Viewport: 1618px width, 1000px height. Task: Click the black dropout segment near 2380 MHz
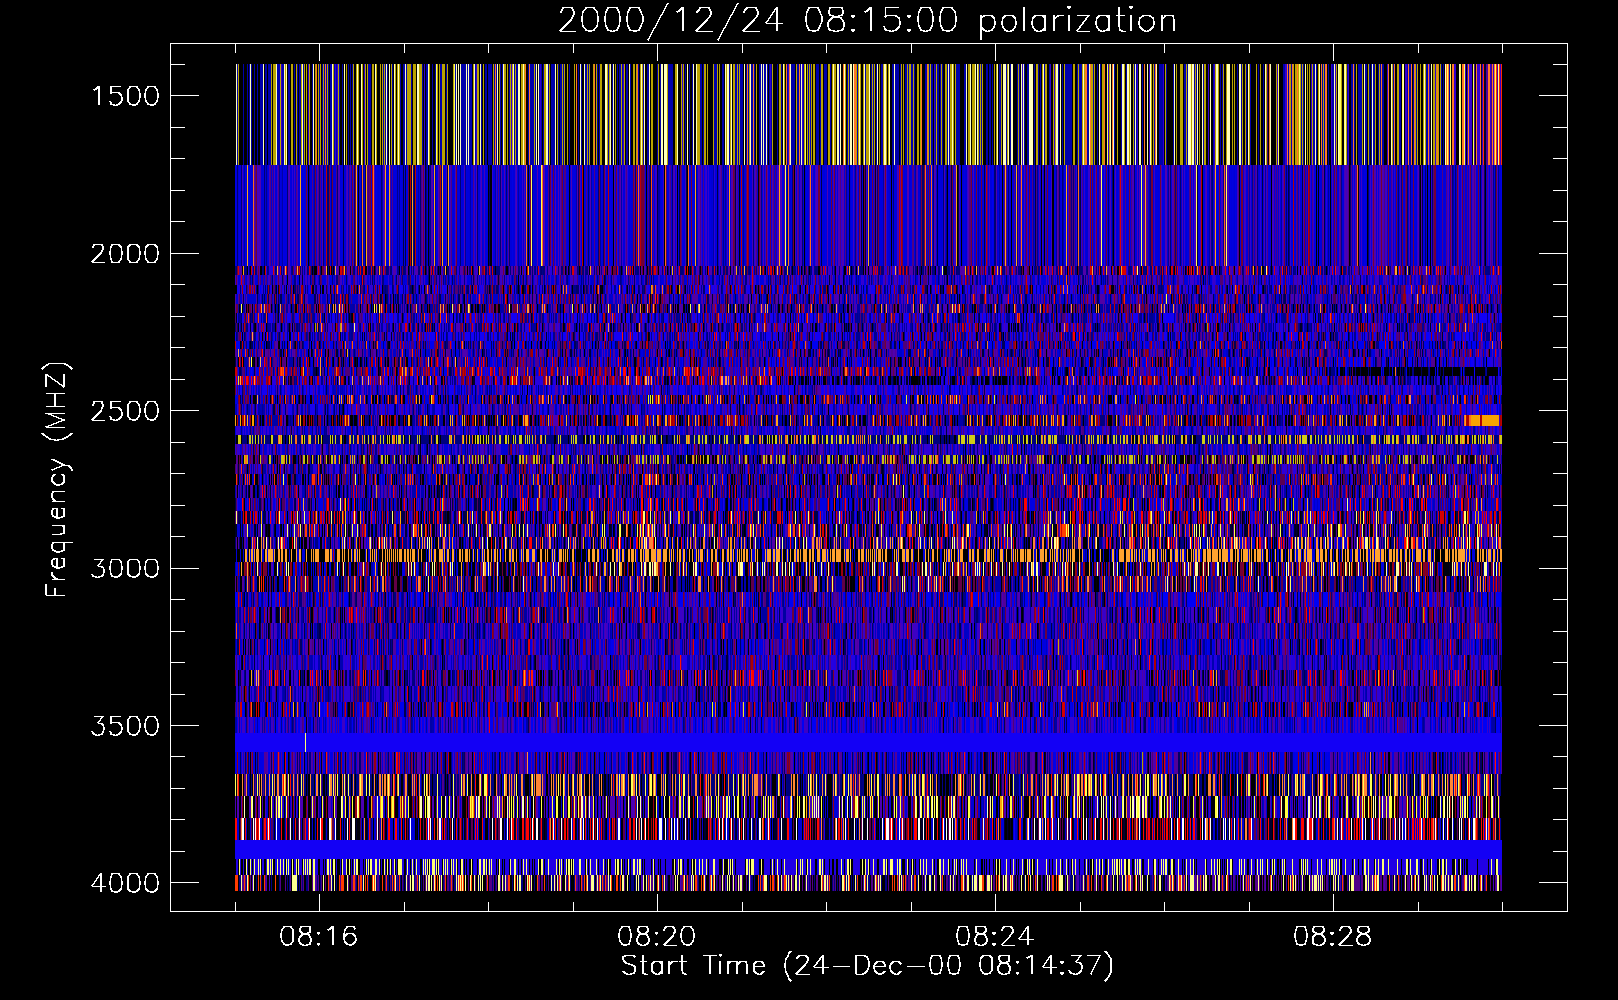(x=1419, y=371)
